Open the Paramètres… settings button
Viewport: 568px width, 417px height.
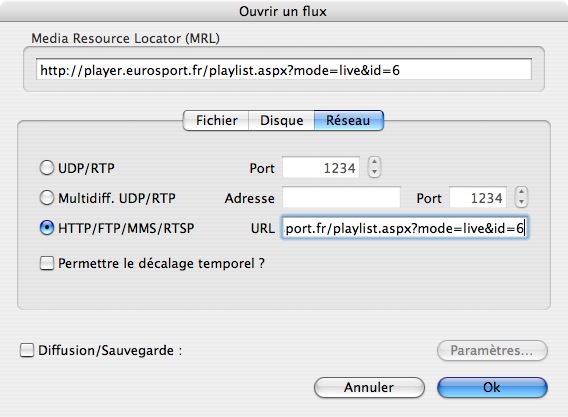tap(492, 350)
